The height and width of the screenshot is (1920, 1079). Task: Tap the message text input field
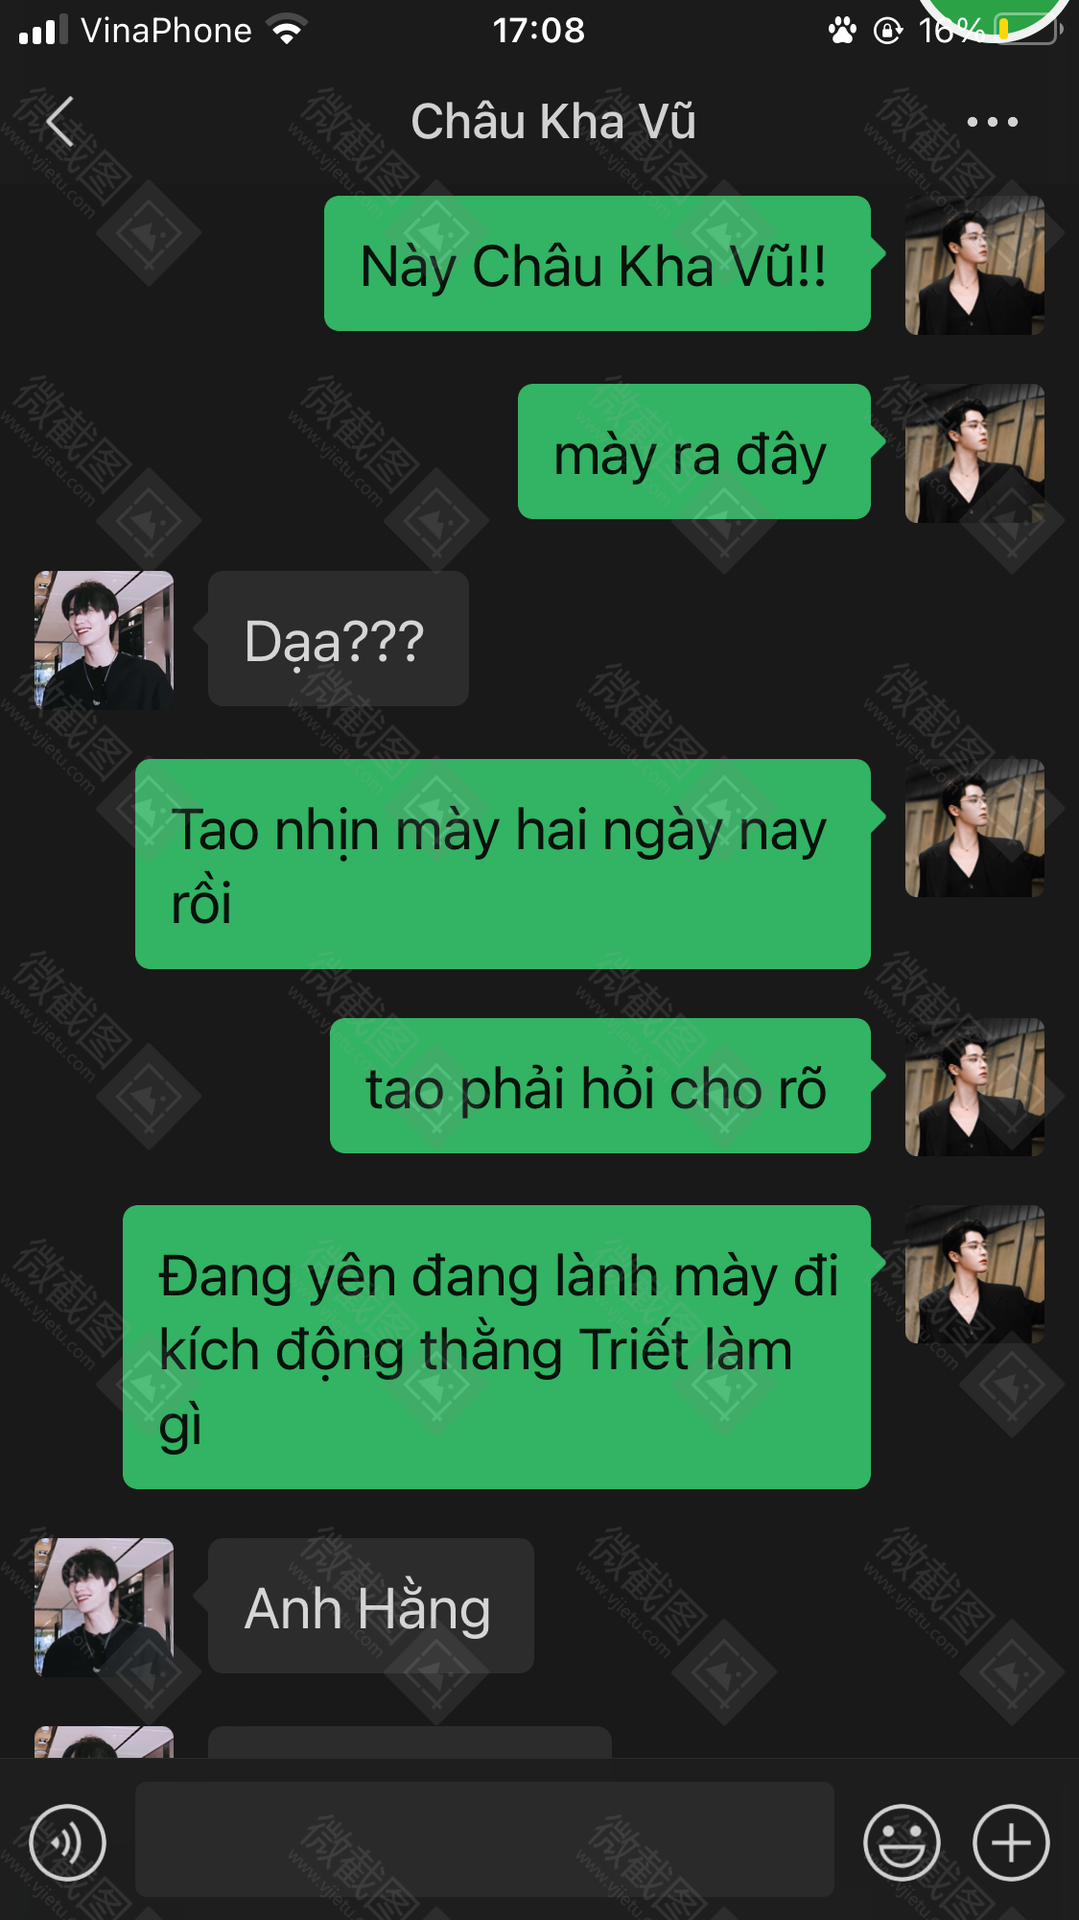484,1839
